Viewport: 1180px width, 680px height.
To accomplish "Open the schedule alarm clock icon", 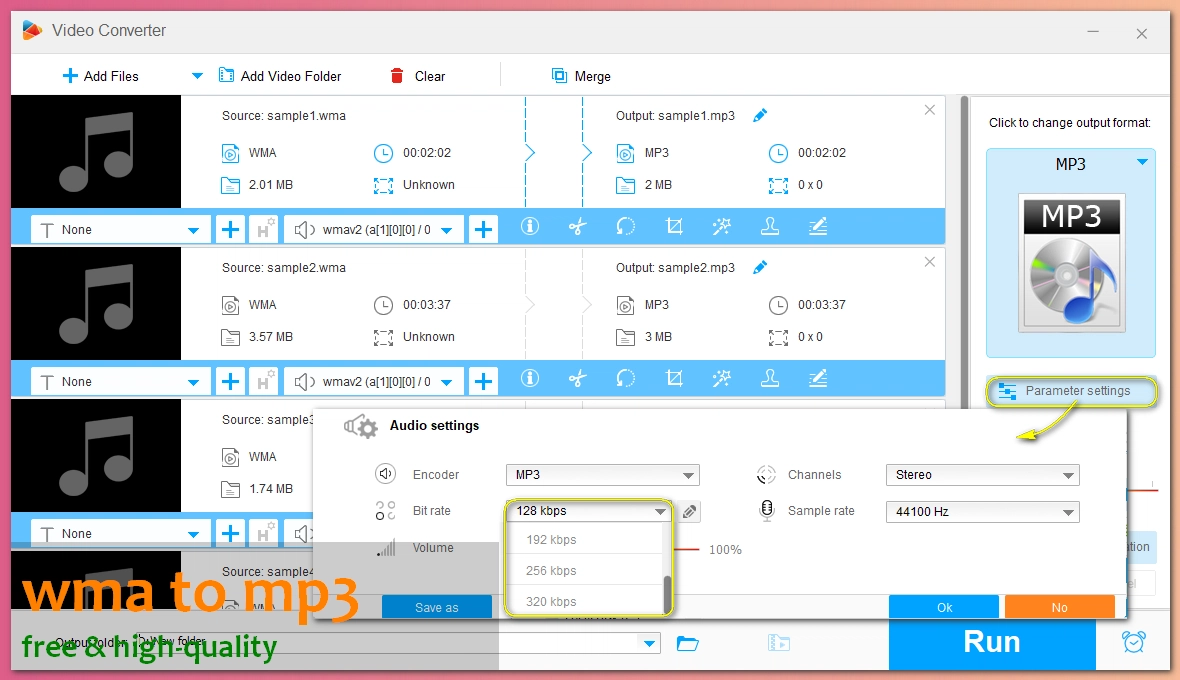I will (x=1133, y=642).
